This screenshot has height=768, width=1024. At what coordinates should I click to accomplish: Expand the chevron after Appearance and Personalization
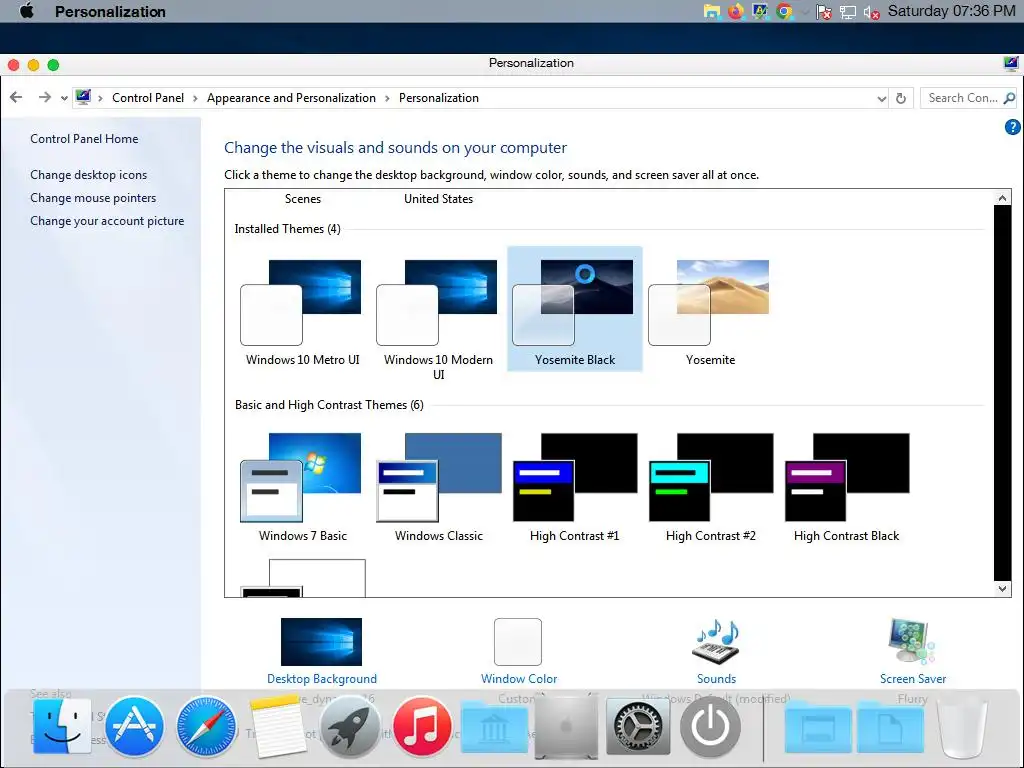387,98
